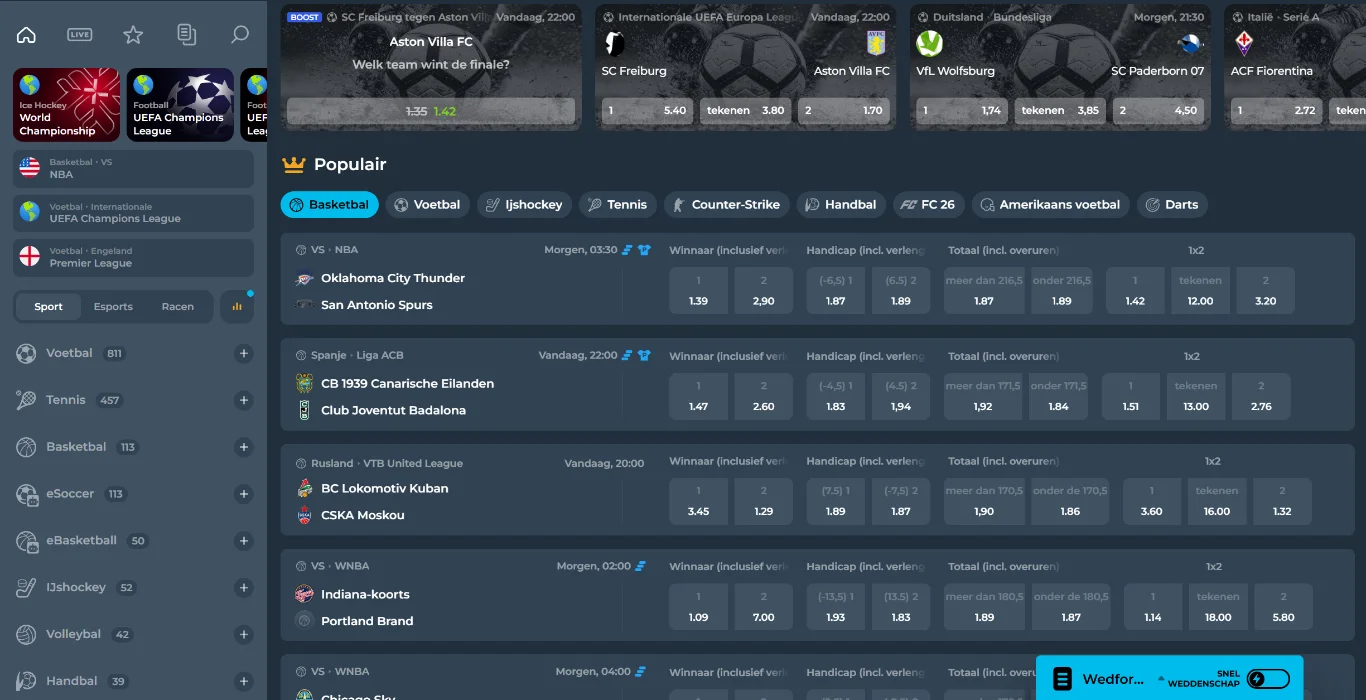
Task: Select the Amerikaans voetbal filter
Action: (1050, 204)
